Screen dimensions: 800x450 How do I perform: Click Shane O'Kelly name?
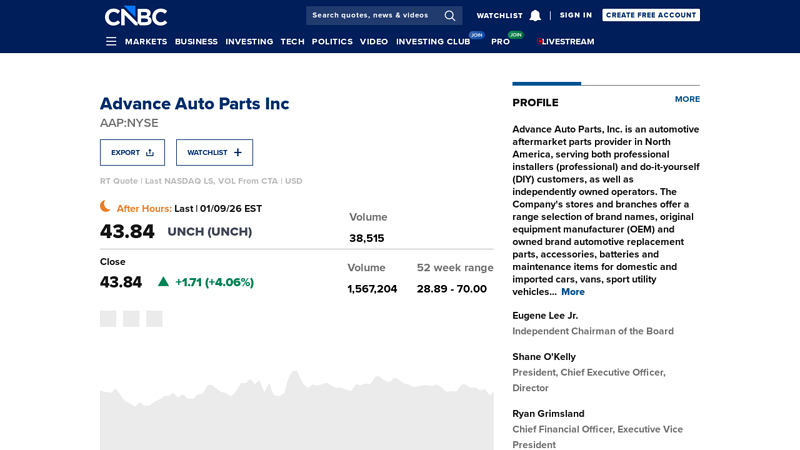(x=544, y=357)
